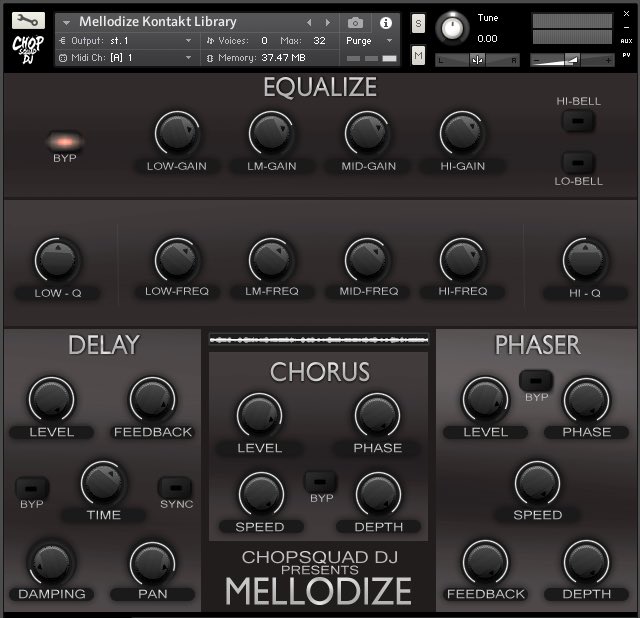Click the HI-GAIN knob

pos(462,133)
